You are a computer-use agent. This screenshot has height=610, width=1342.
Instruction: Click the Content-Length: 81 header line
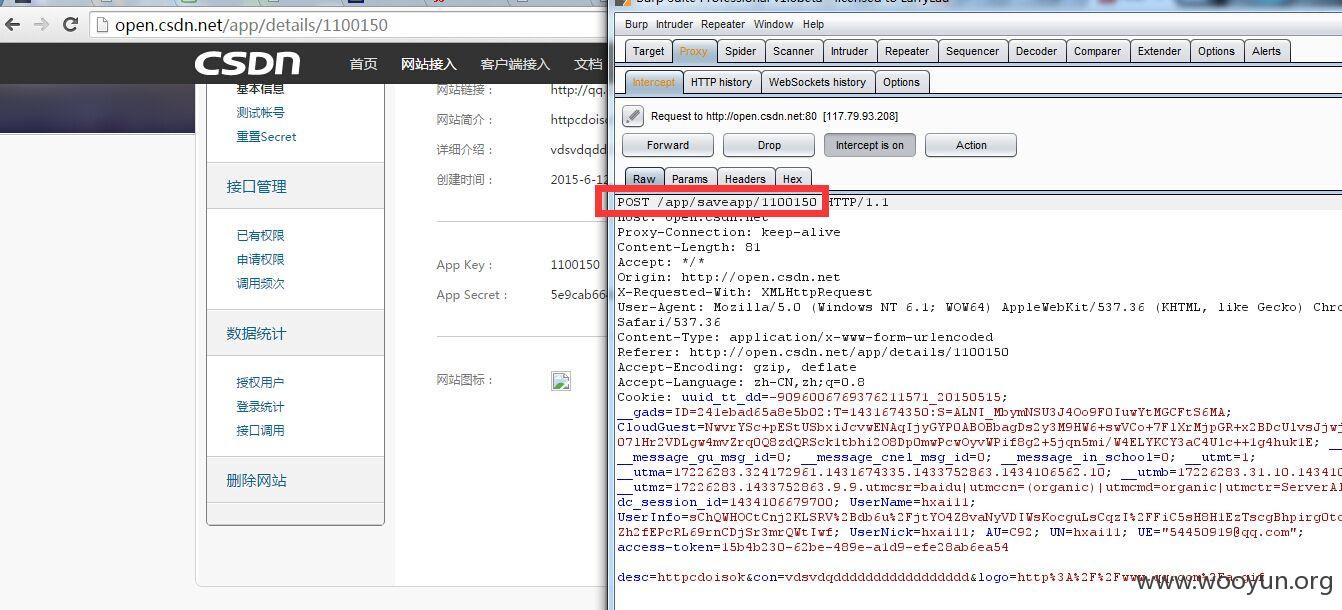689,247
